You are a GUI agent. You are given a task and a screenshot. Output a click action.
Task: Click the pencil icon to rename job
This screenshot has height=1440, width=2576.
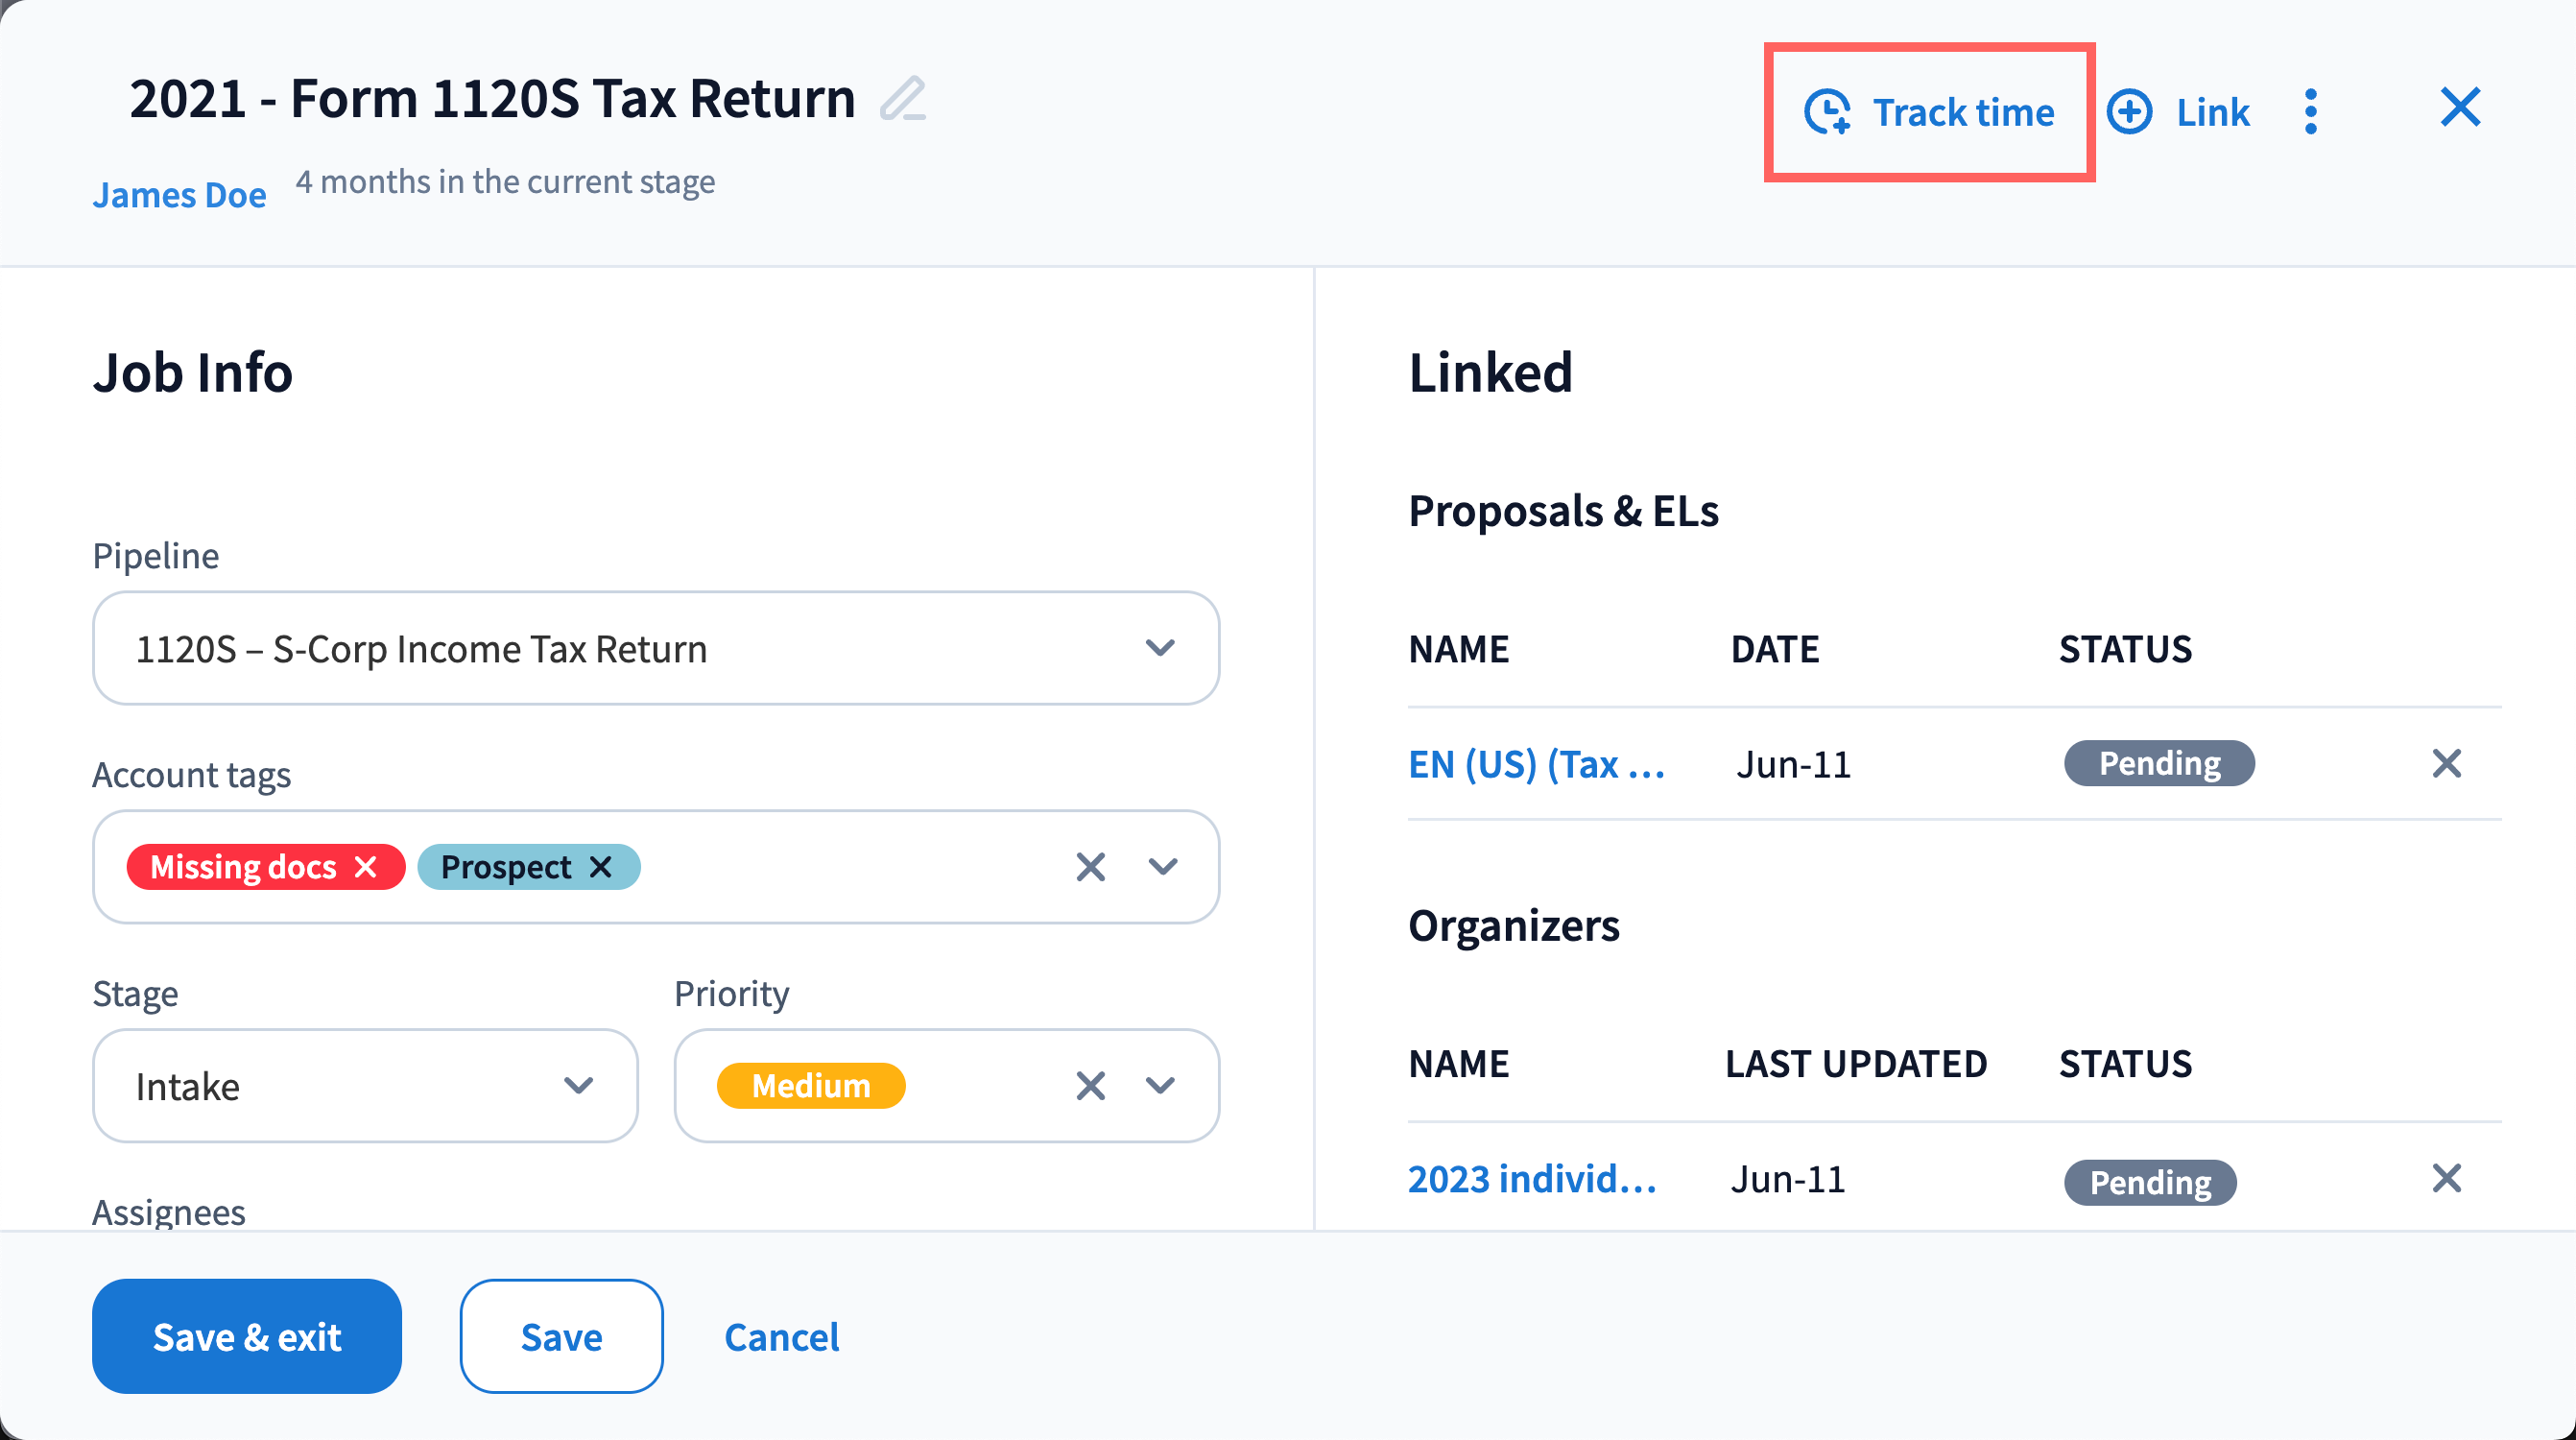(902, 99)
